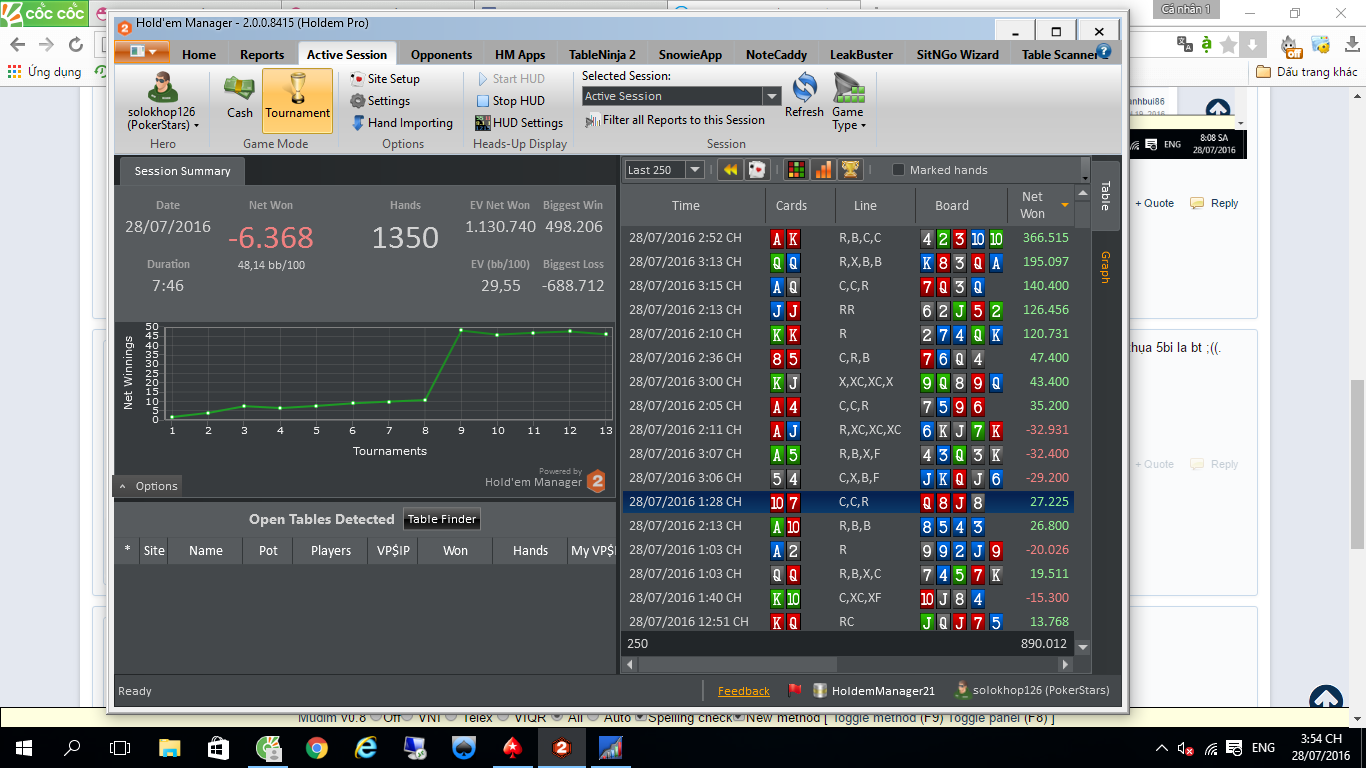
Task: Open the NoteCaddy tab
Action: (x=776, y=55)
